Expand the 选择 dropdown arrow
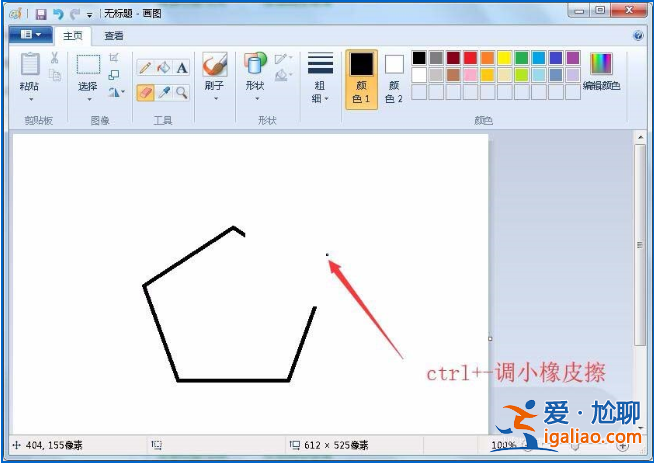654x464 pixels. (89, 100)
